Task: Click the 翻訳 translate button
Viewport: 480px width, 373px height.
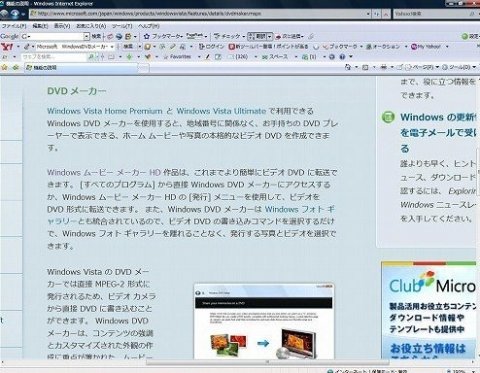Action: (x=257, y=36)
